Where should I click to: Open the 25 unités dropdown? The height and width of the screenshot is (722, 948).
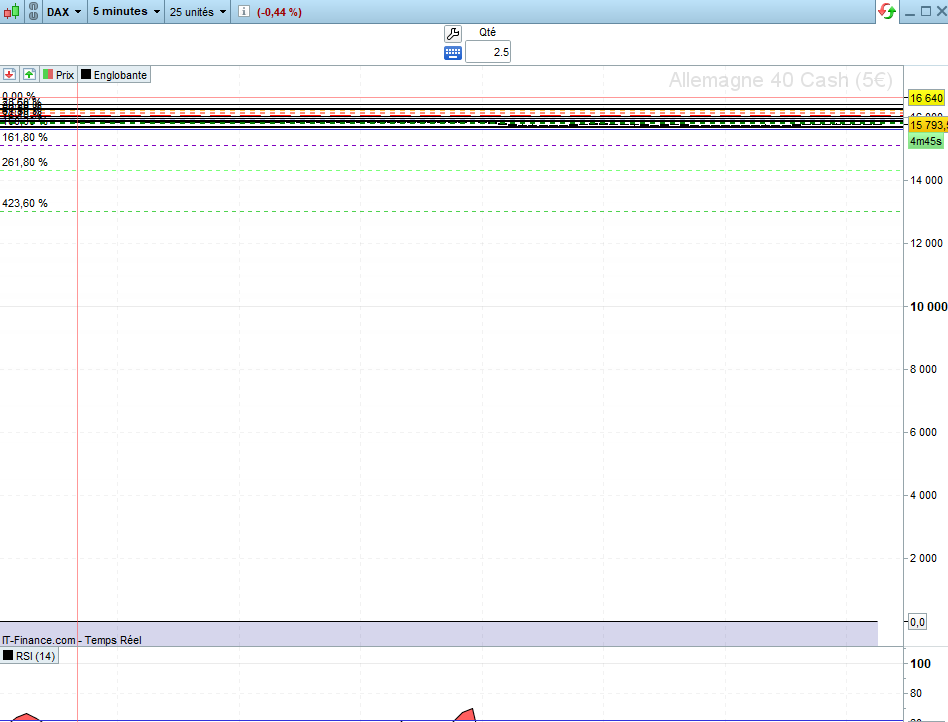tap(198, 11)
